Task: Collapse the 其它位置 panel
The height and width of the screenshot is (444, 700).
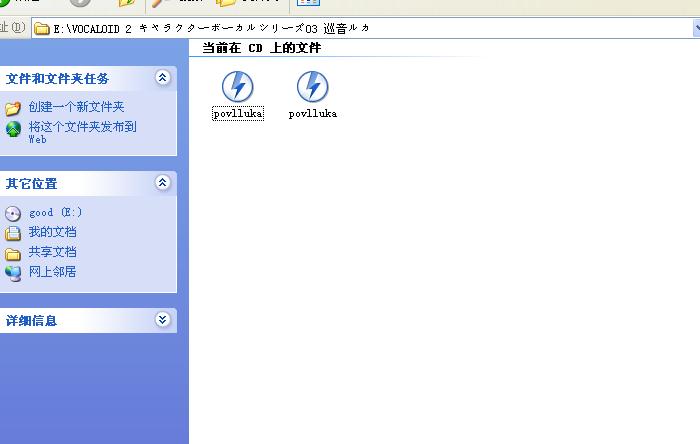Action: [x=162, y=183]
